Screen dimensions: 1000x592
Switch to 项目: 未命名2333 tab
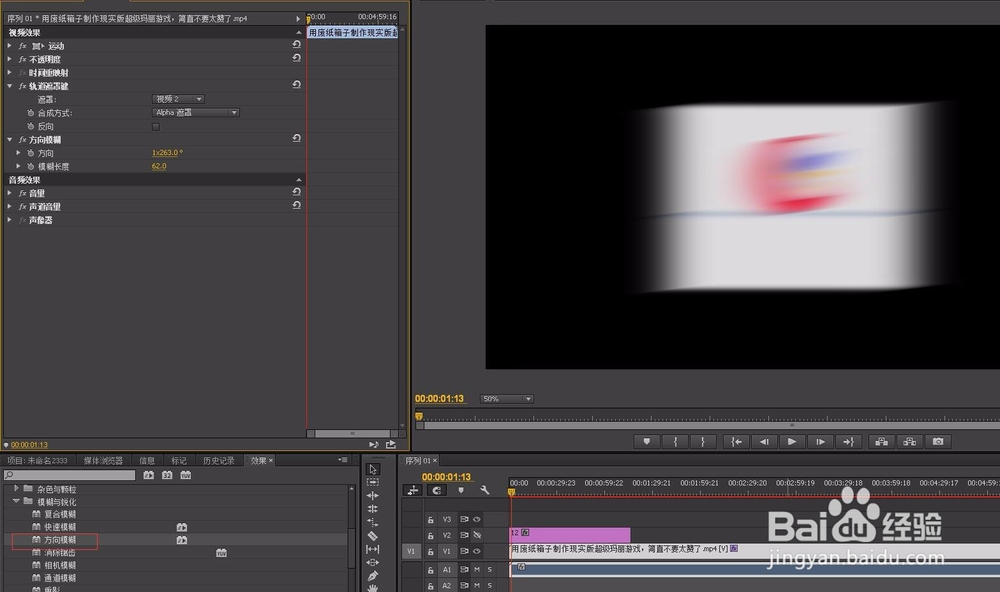37,461
